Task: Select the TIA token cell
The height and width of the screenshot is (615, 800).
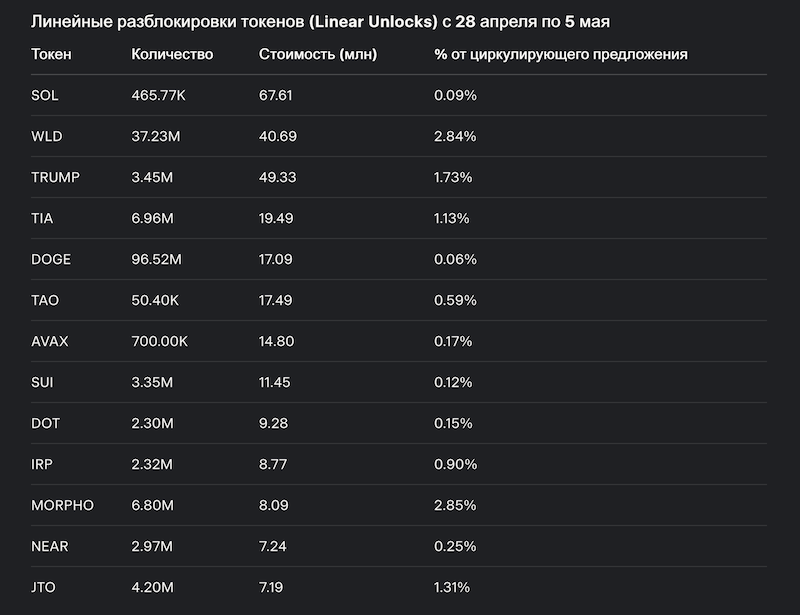Action: (x=42, y=218)
